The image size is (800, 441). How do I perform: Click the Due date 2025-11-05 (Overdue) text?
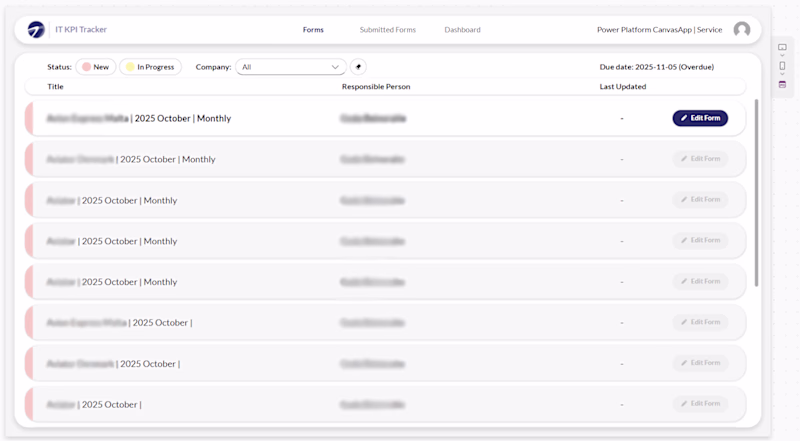[657, 67]
